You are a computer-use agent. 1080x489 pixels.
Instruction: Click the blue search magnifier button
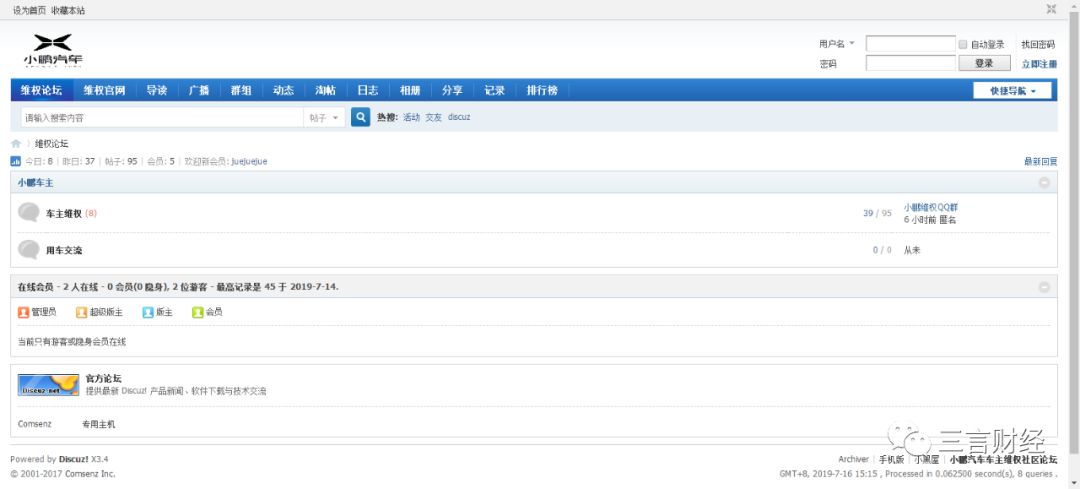point(361,117)
